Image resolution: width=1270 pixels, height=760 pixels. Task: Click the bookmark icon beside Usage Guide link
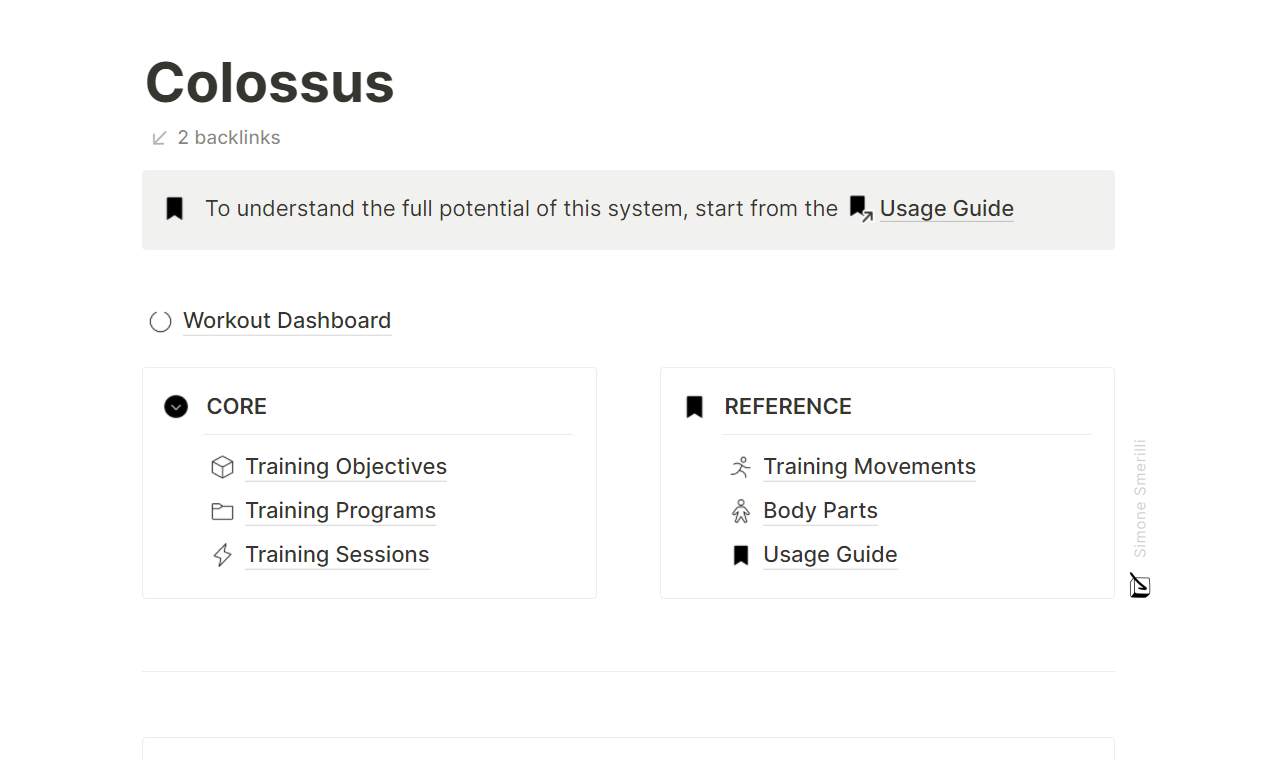pos(740,554)
